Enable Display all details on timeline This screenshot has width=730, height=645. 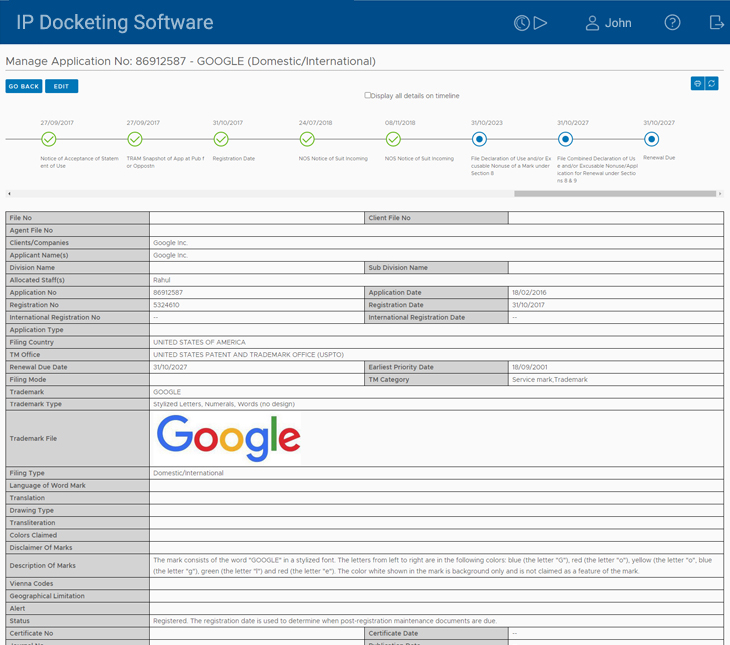point(368,96)
